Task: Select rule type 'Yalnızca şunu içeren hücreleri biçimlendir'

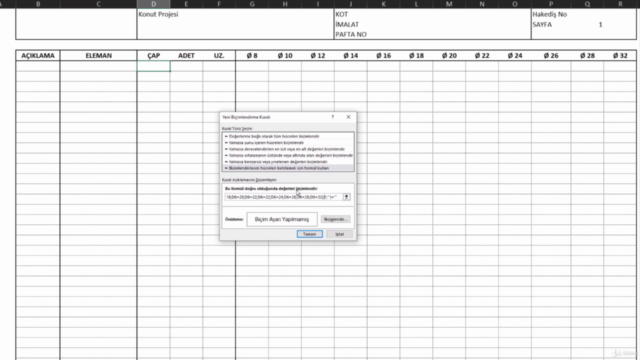Action: 288,143
